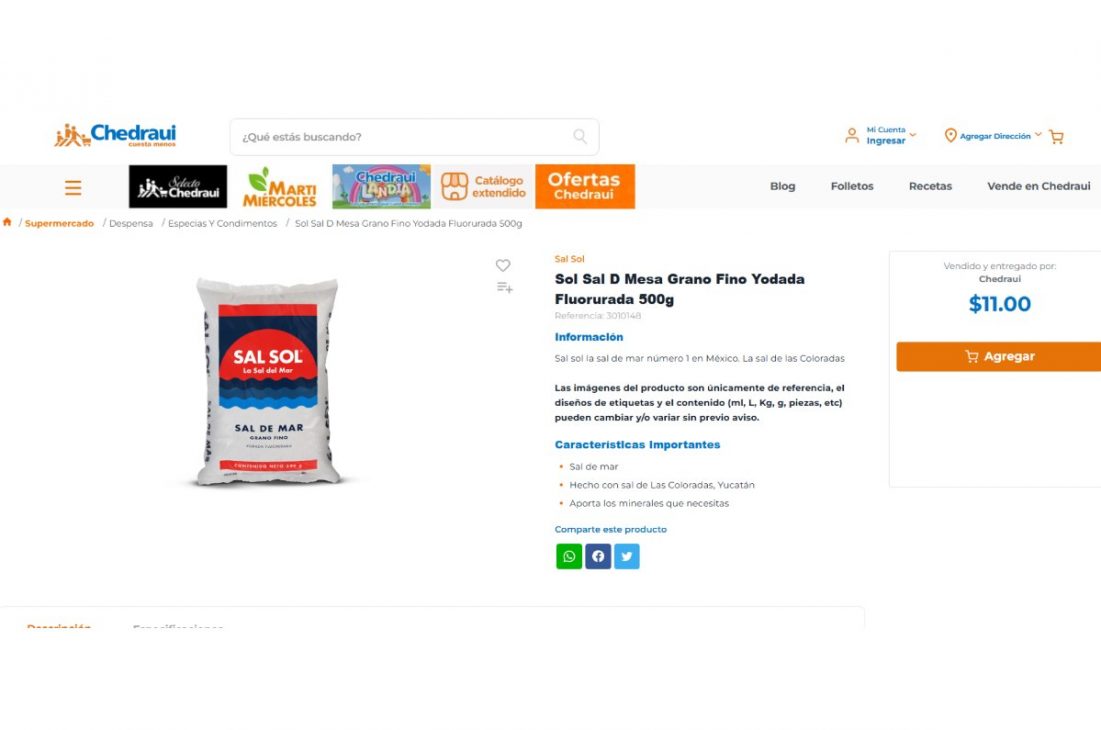Click the add-to-list icon below the heart

pos(504,287)
